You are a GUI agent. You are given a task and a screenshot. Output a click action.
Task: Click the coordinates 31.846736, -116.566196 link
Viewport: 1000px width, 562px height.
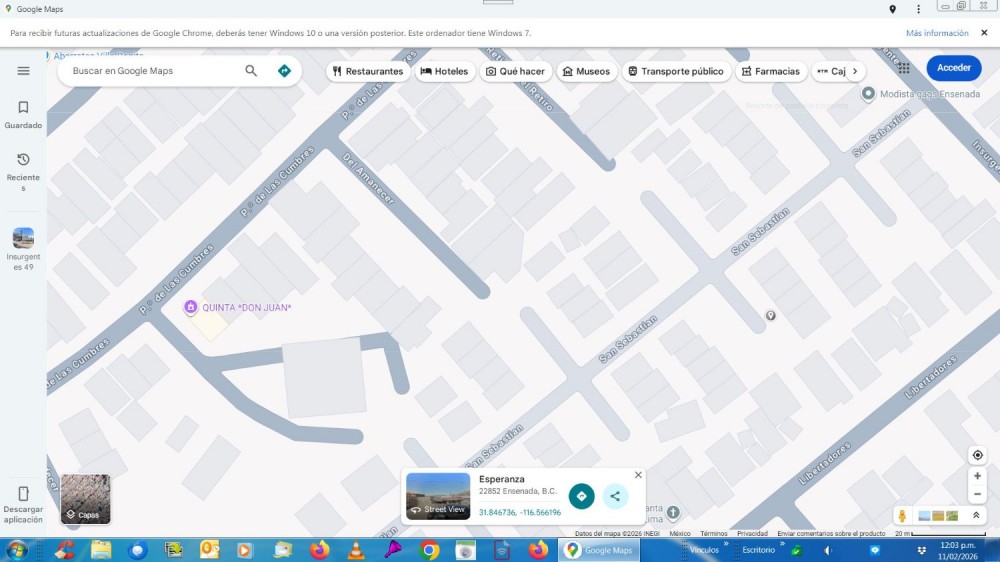click(520, 512)
